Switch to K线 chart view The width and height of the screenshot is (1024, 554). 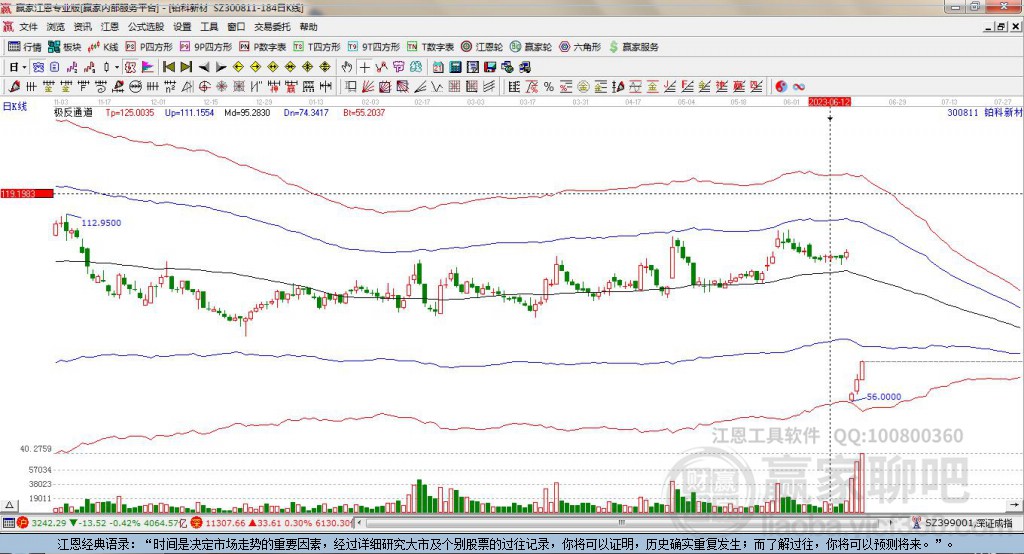[103, 47]
